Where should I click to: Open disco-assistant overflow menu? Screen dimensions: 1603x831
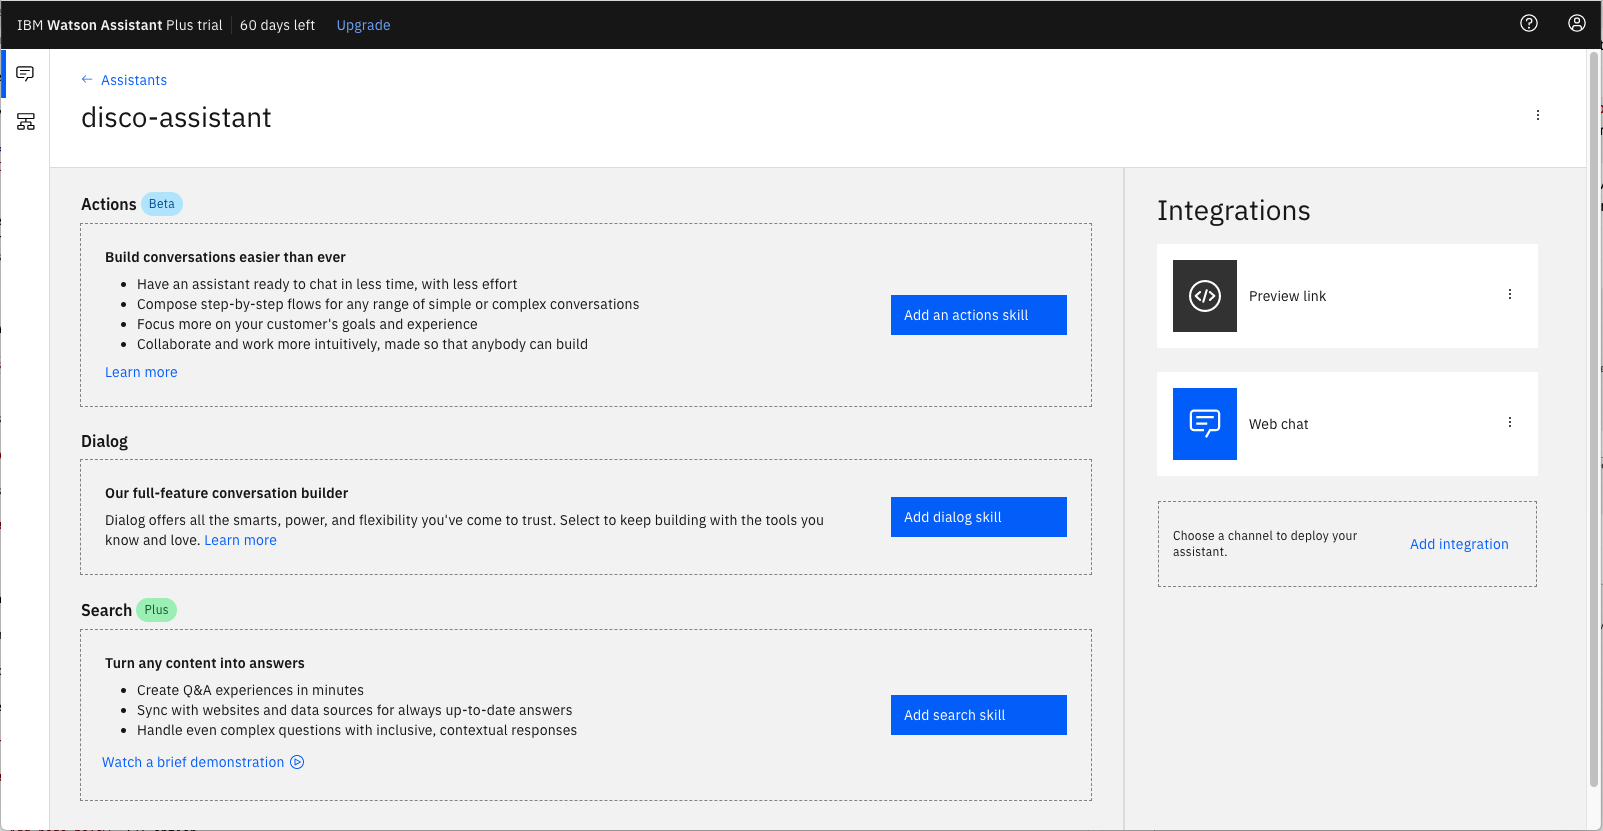pyautogui.click(x=1538, y=115)
